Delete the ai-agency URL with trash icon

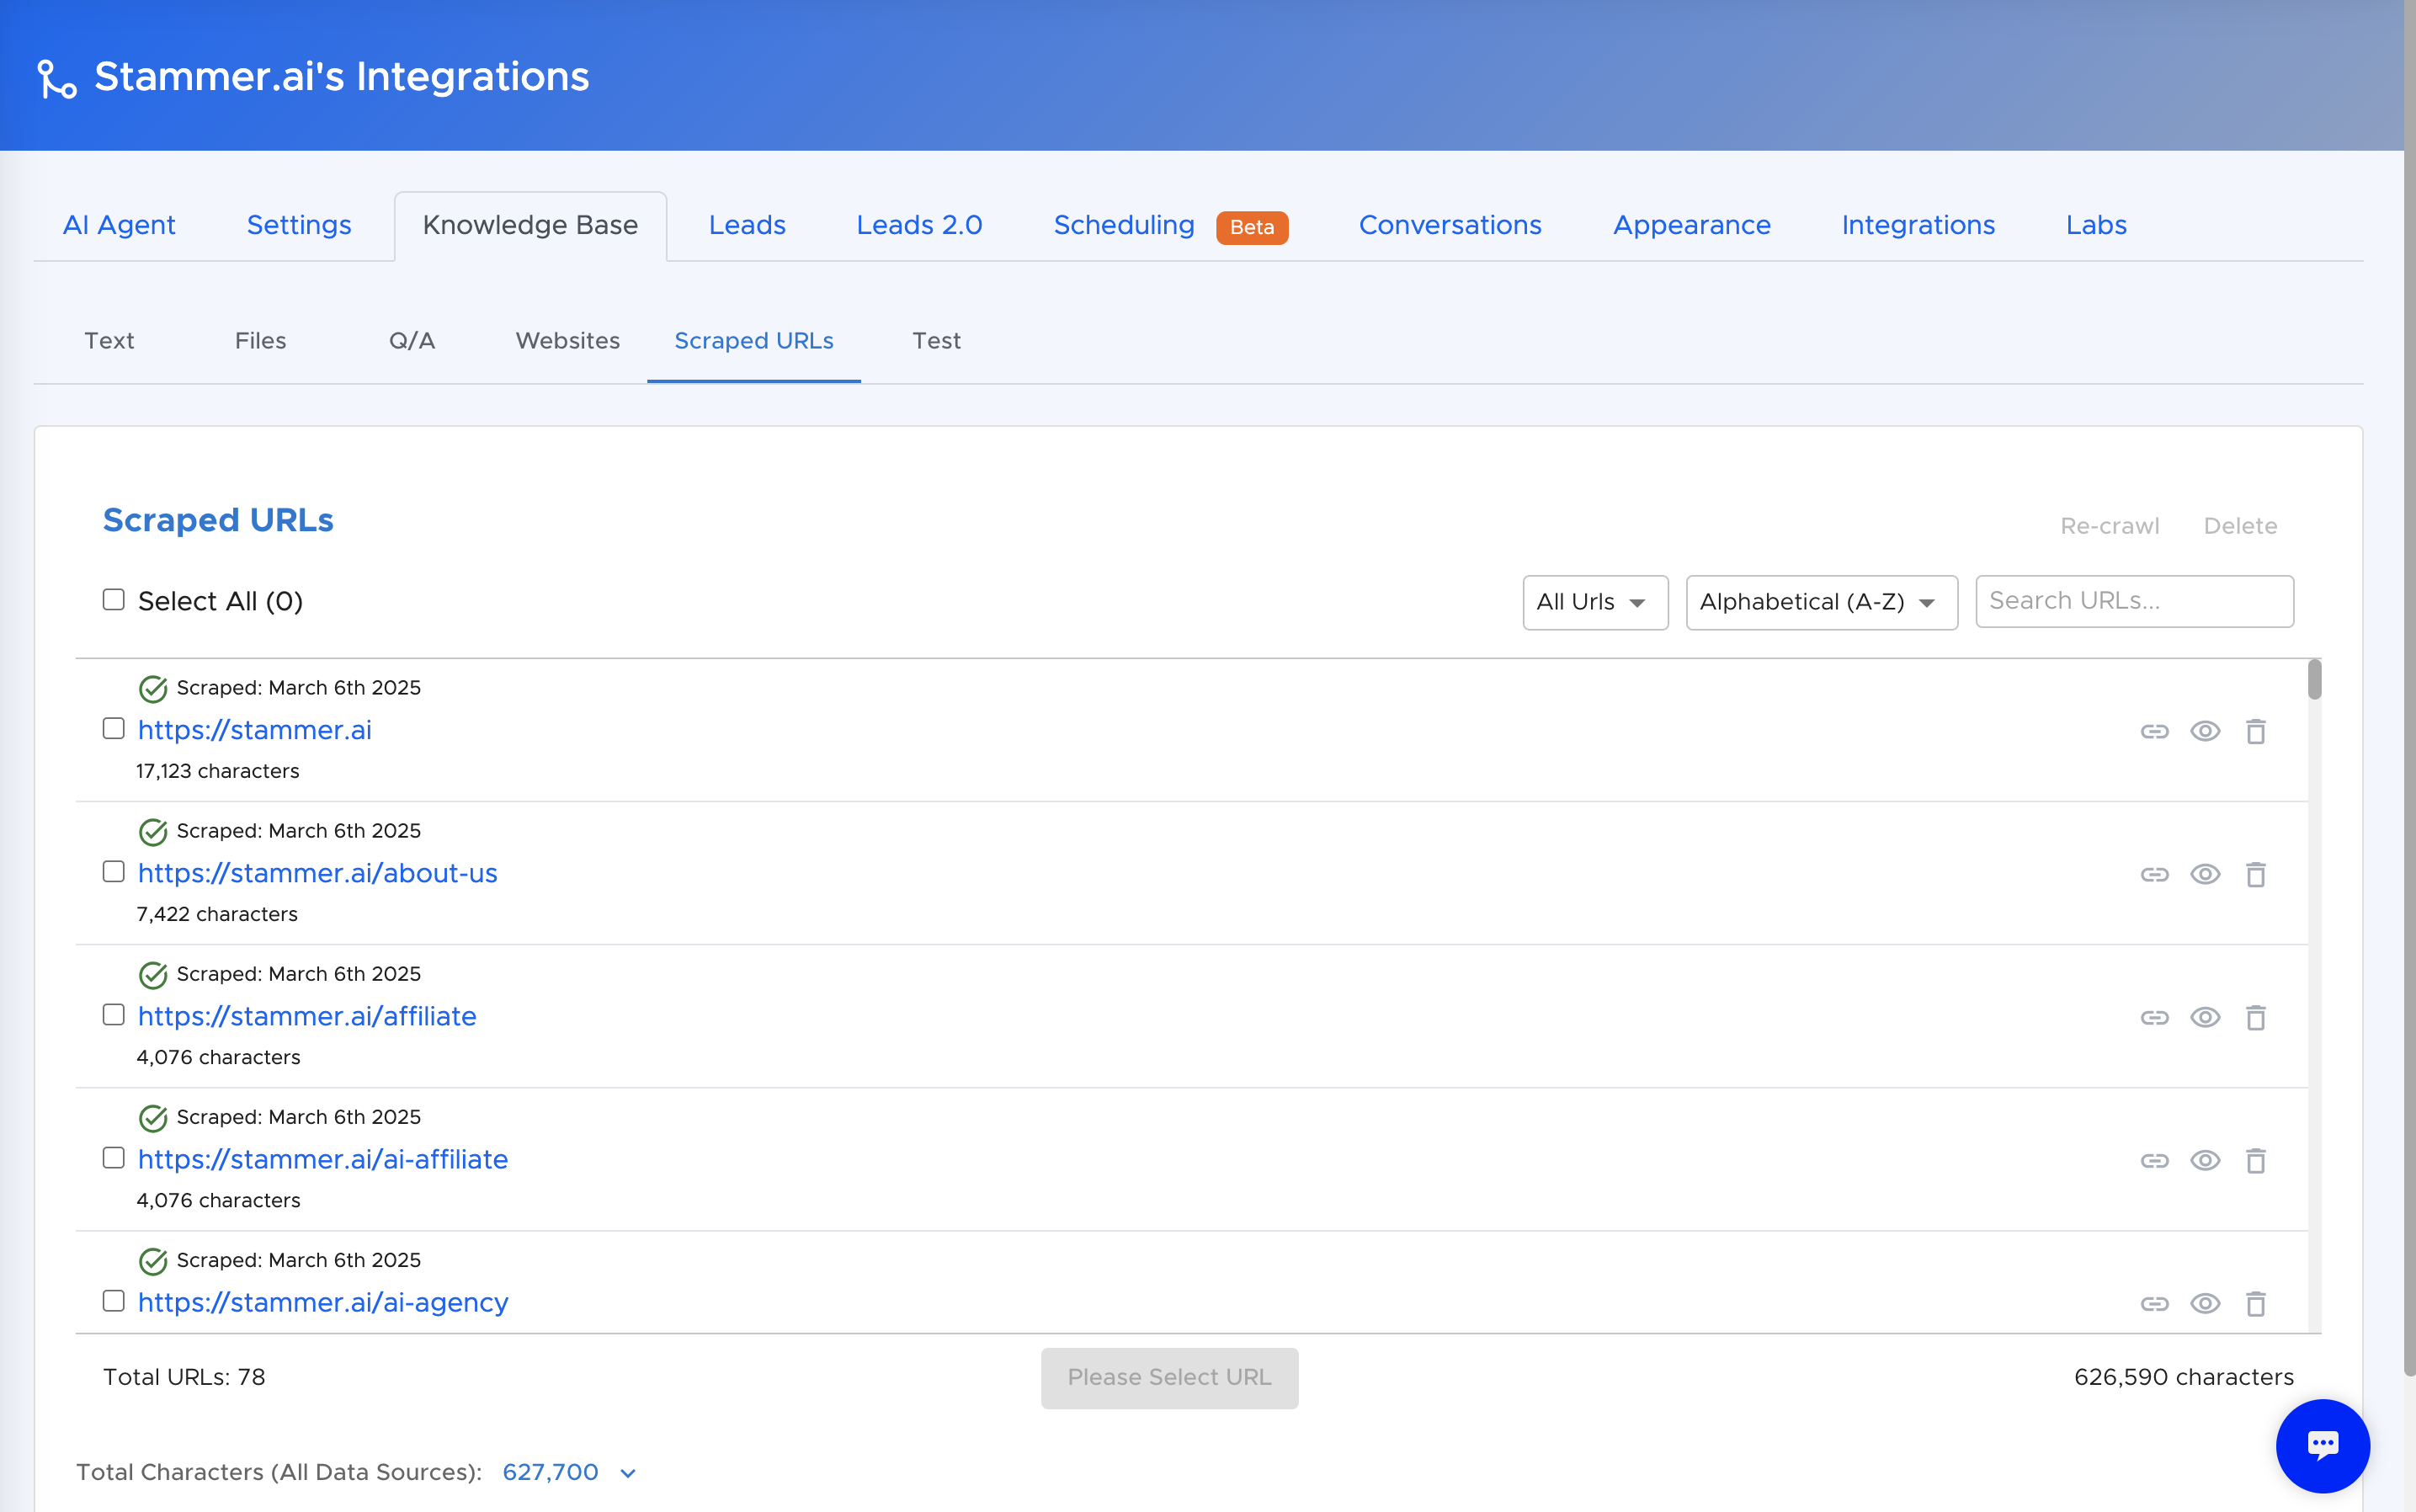tap(2255, 1303)
